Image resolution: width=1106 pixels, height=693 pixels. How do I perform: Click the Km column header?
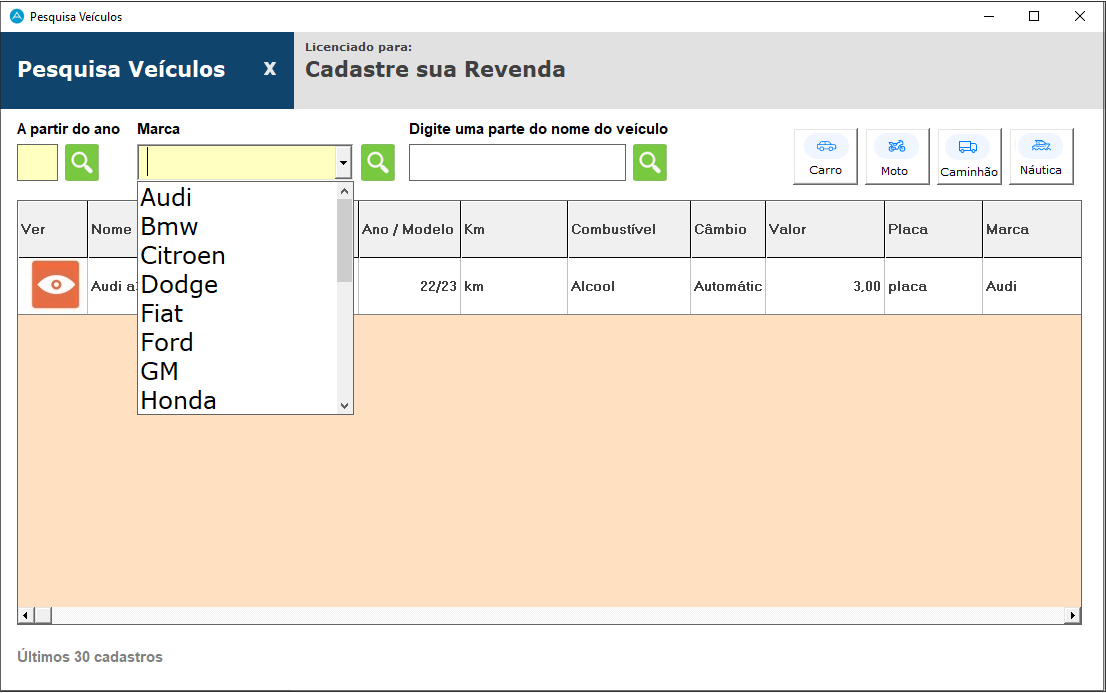click(514, 229)
